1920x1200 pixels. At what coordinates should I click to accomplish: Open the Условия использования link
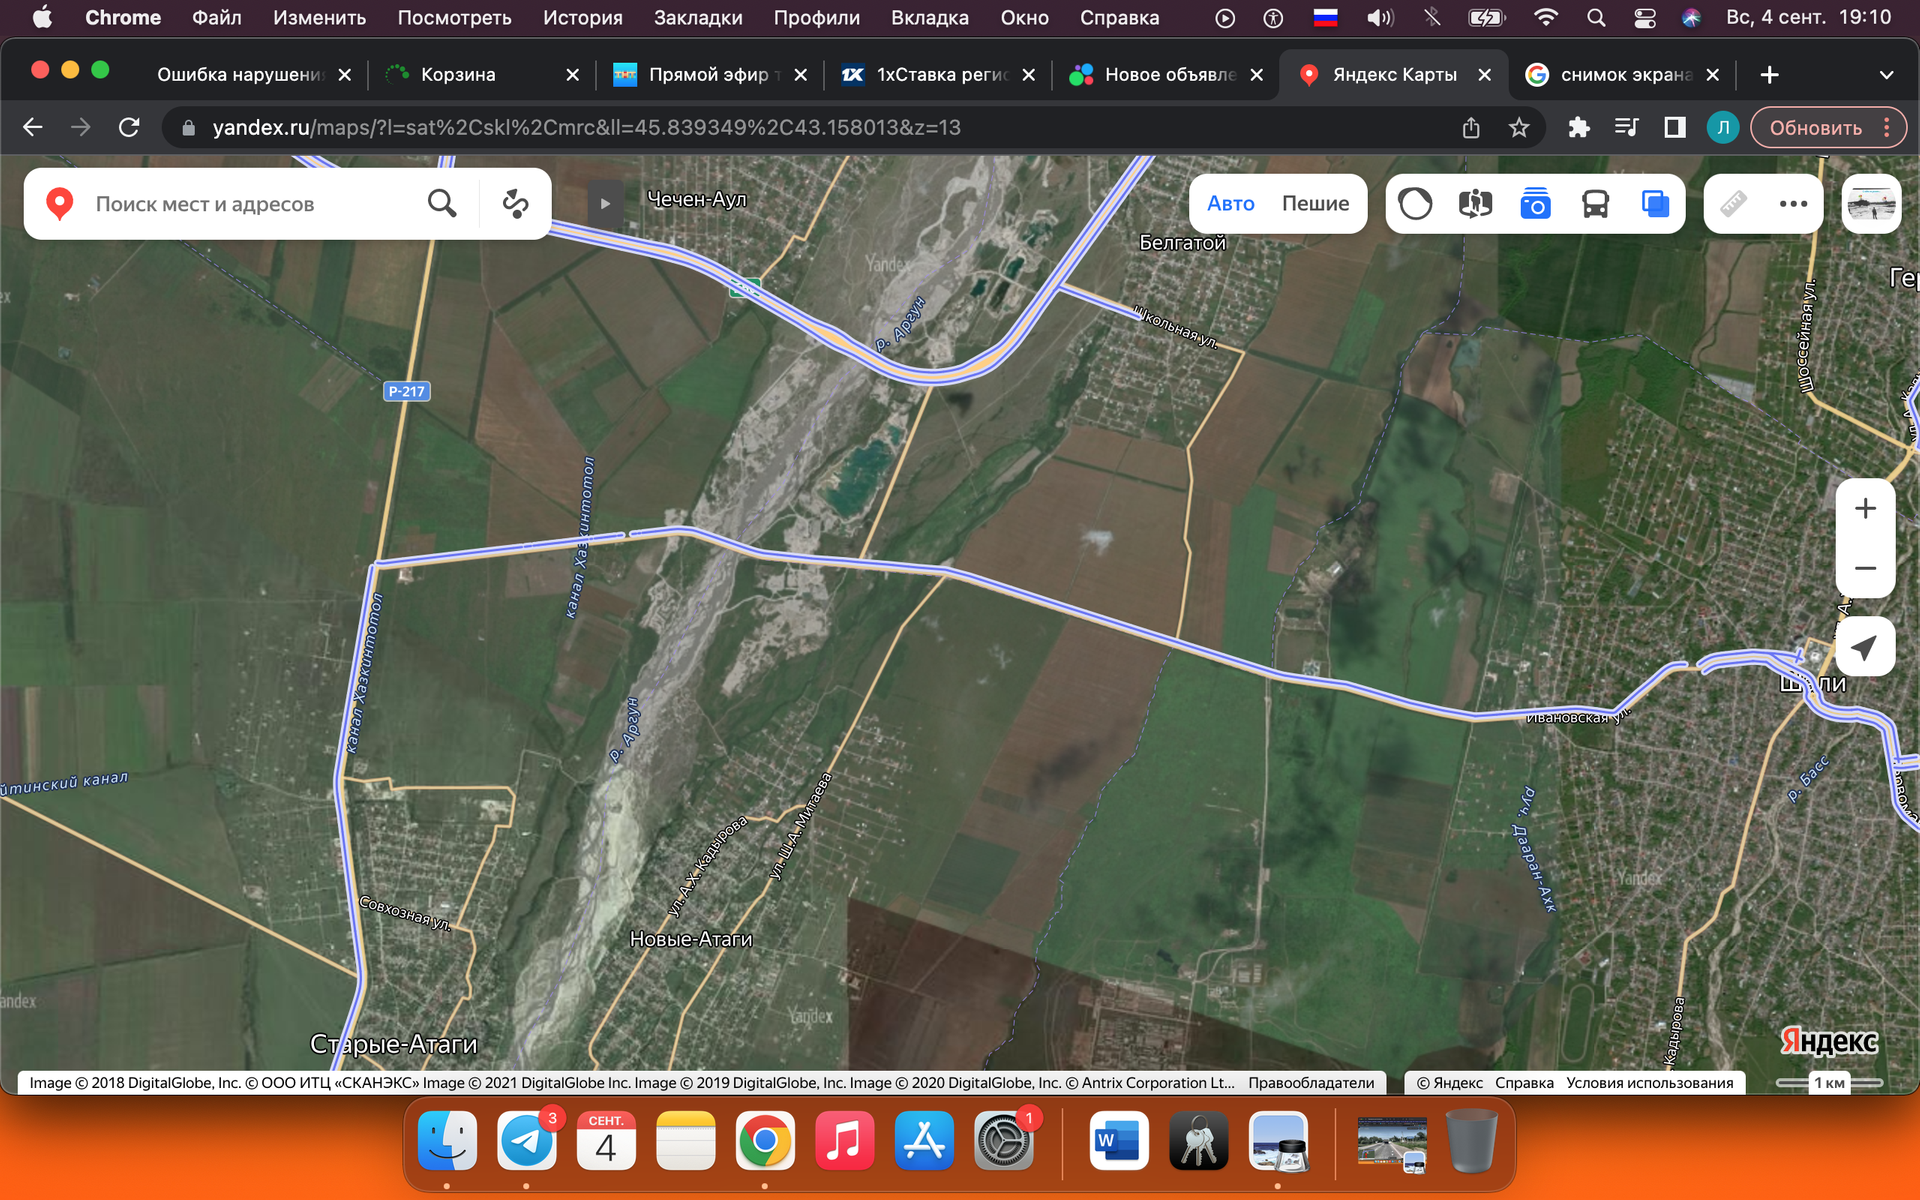pos(1649,1083)
